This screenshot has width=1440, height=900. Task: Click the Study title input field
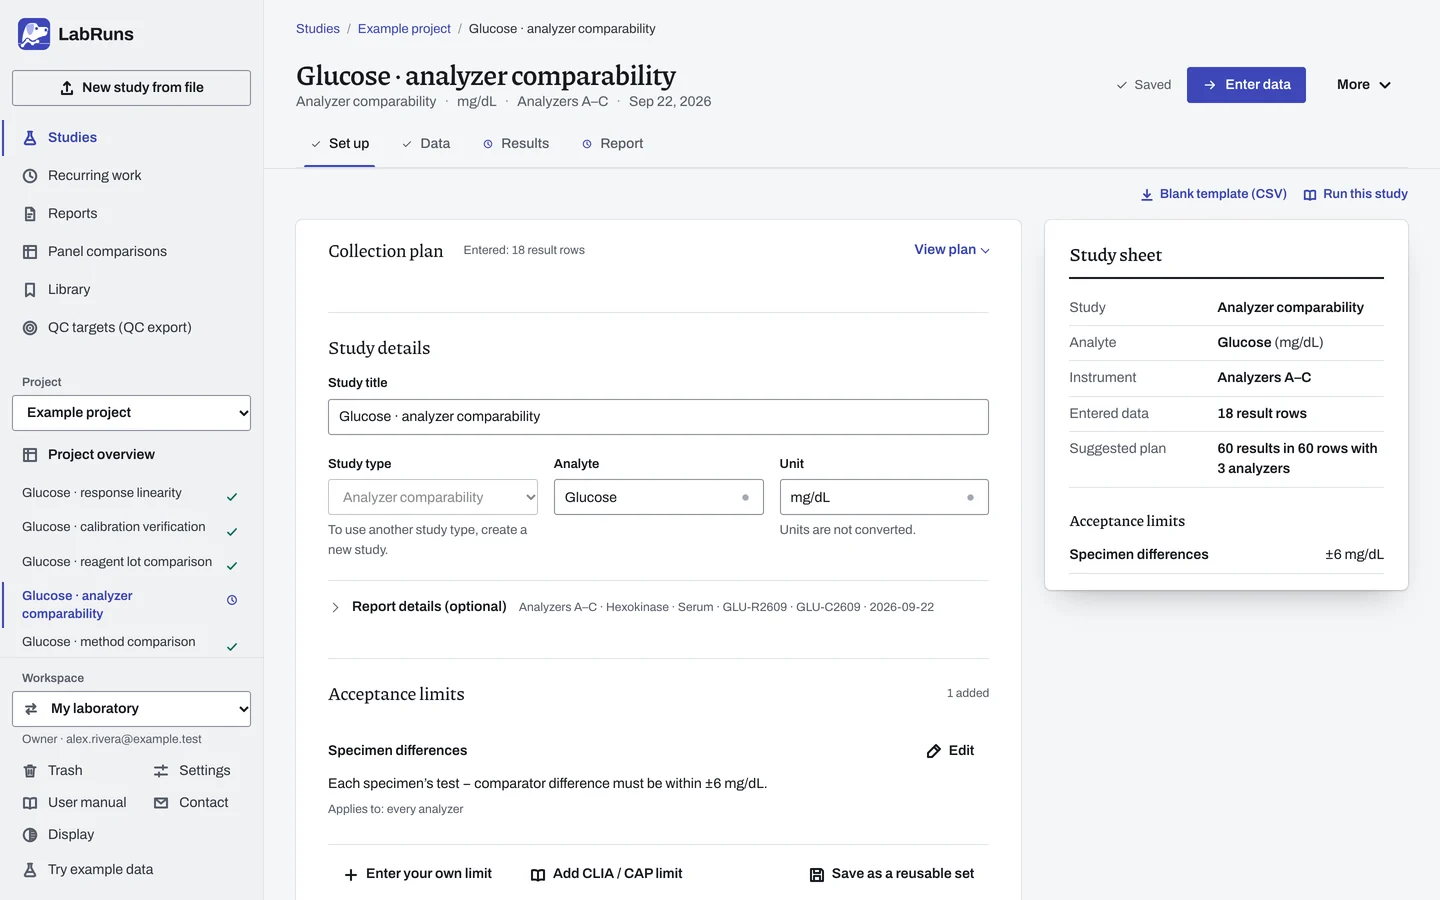click(x=658, y=417)
